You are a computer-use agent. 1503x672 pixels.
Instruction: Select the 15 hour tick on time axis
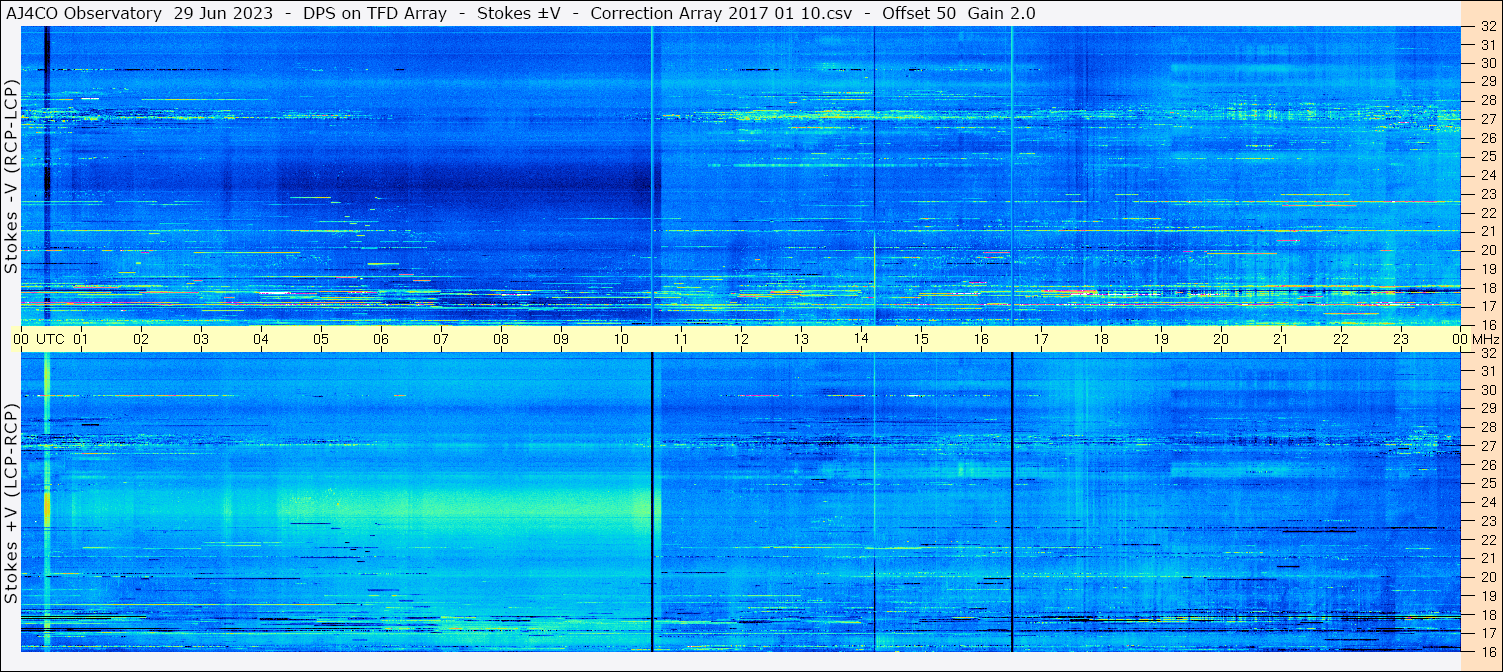pos(921,339)
